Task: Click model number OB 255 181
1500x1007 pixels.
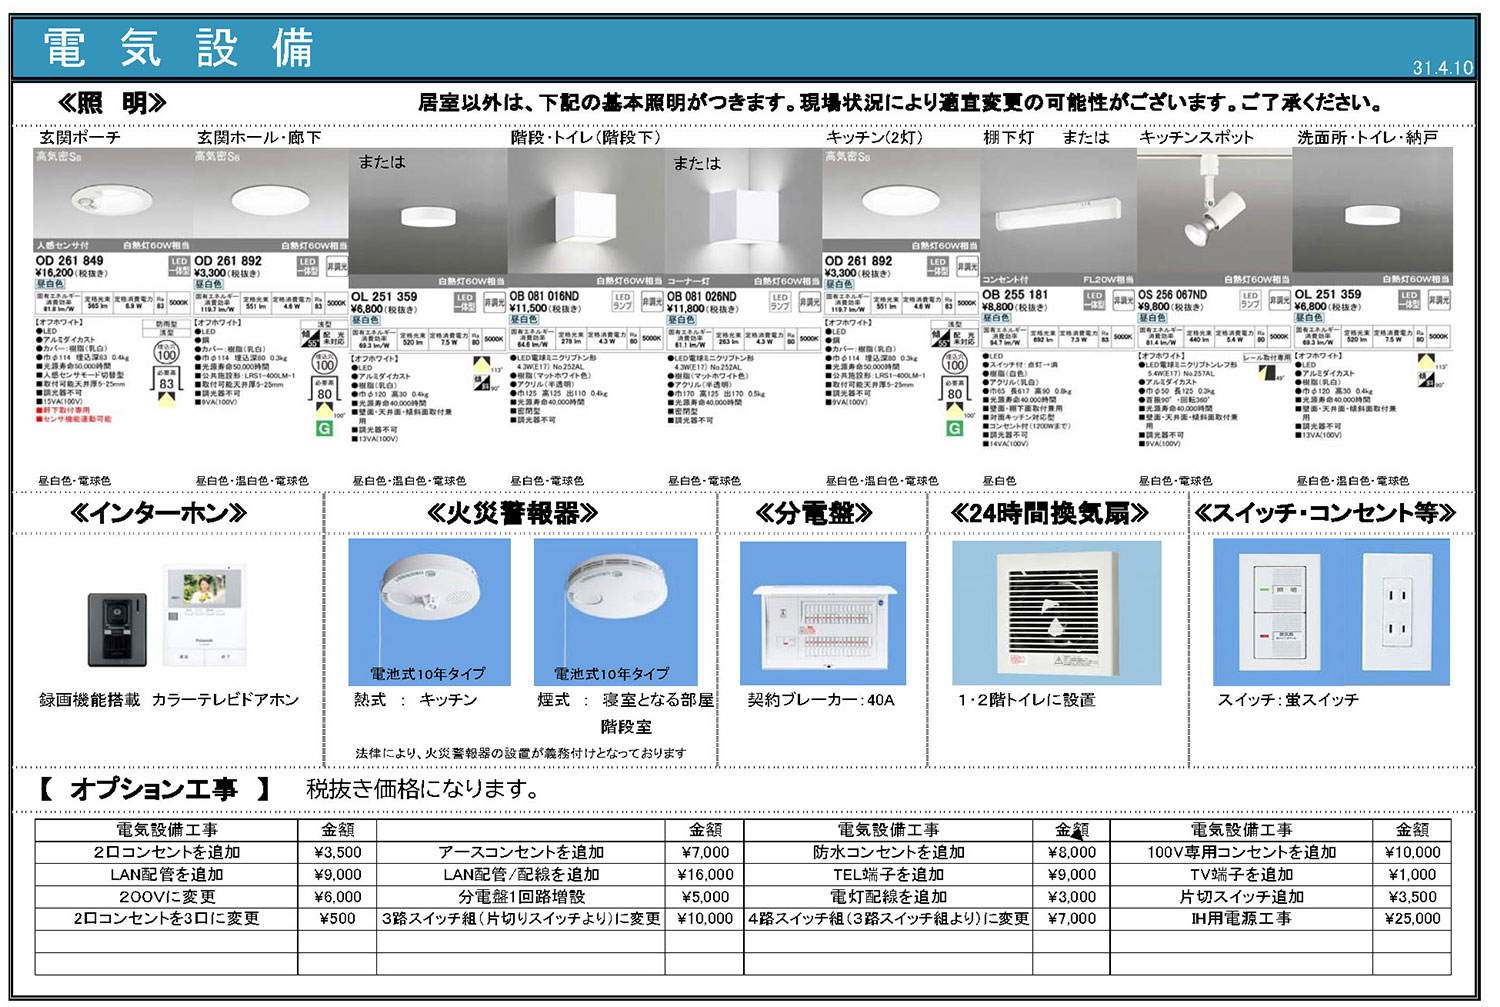Action: click(1015, 295)
